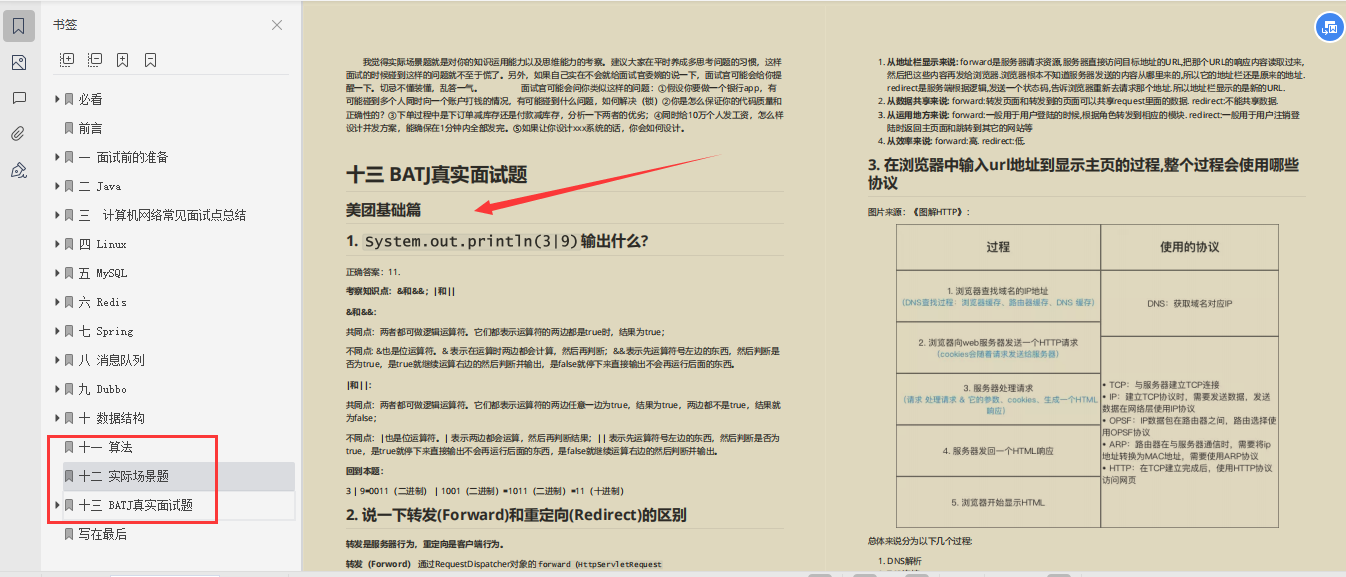Click heading 十三 BATJ真实面试题 in document
1346x577 pixels.
point(436,173)
